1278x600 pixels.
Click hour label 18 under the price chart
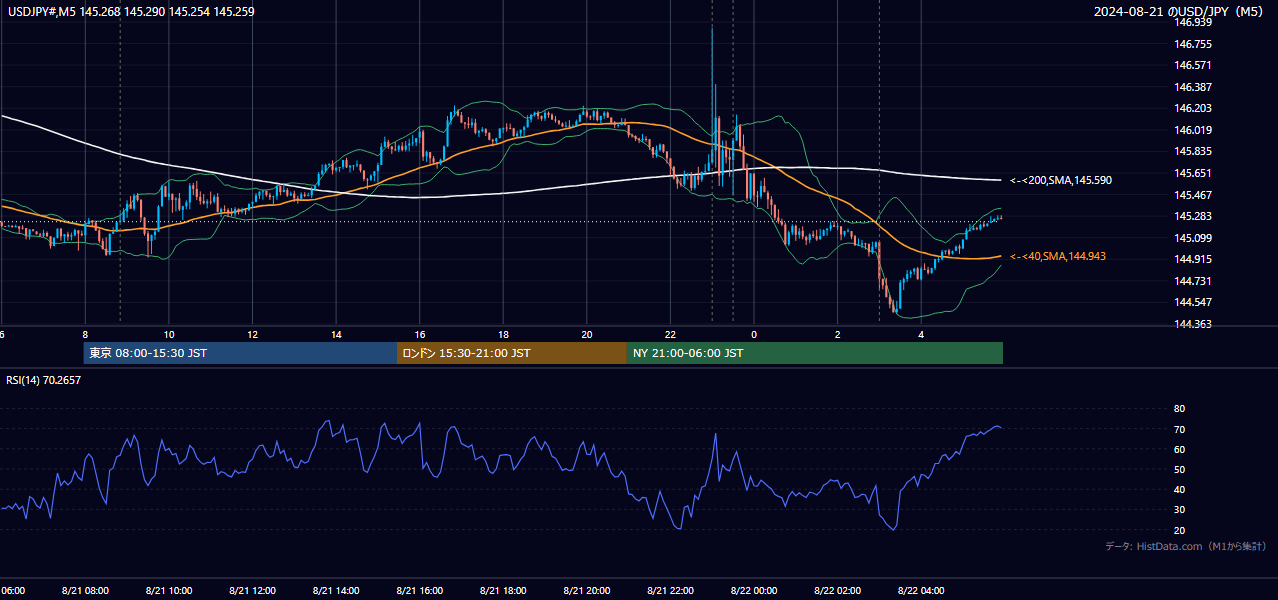(503, 335)
